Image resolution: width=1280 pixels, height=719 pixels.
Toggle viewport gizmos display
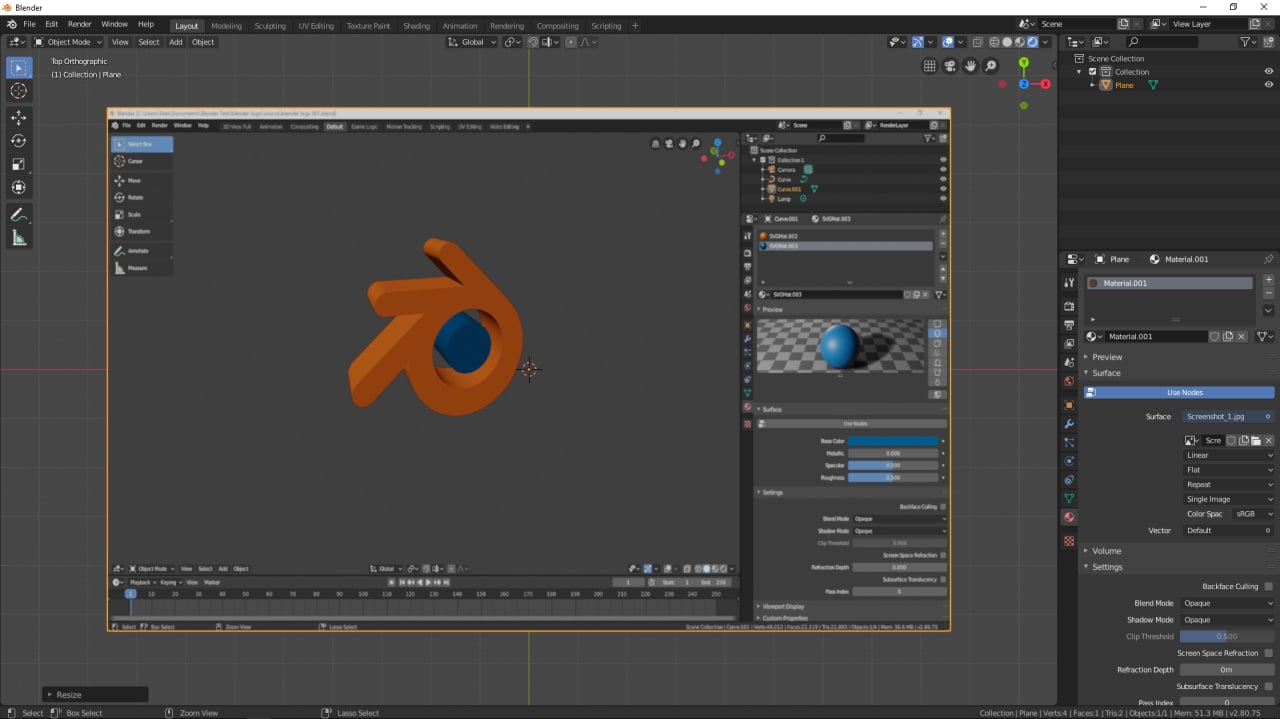(918, 42)
